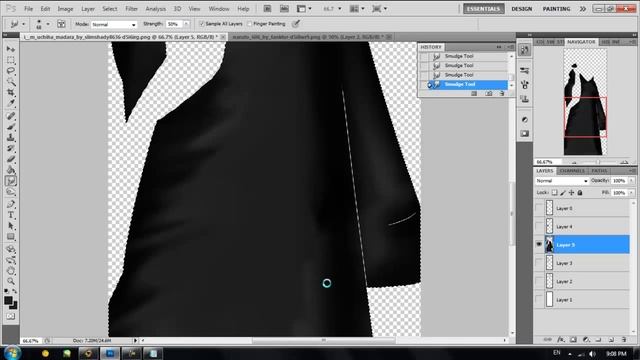The height and width of the screenshot is (360, 640).
Task: Select the Eraser tool
Action: 11,160
